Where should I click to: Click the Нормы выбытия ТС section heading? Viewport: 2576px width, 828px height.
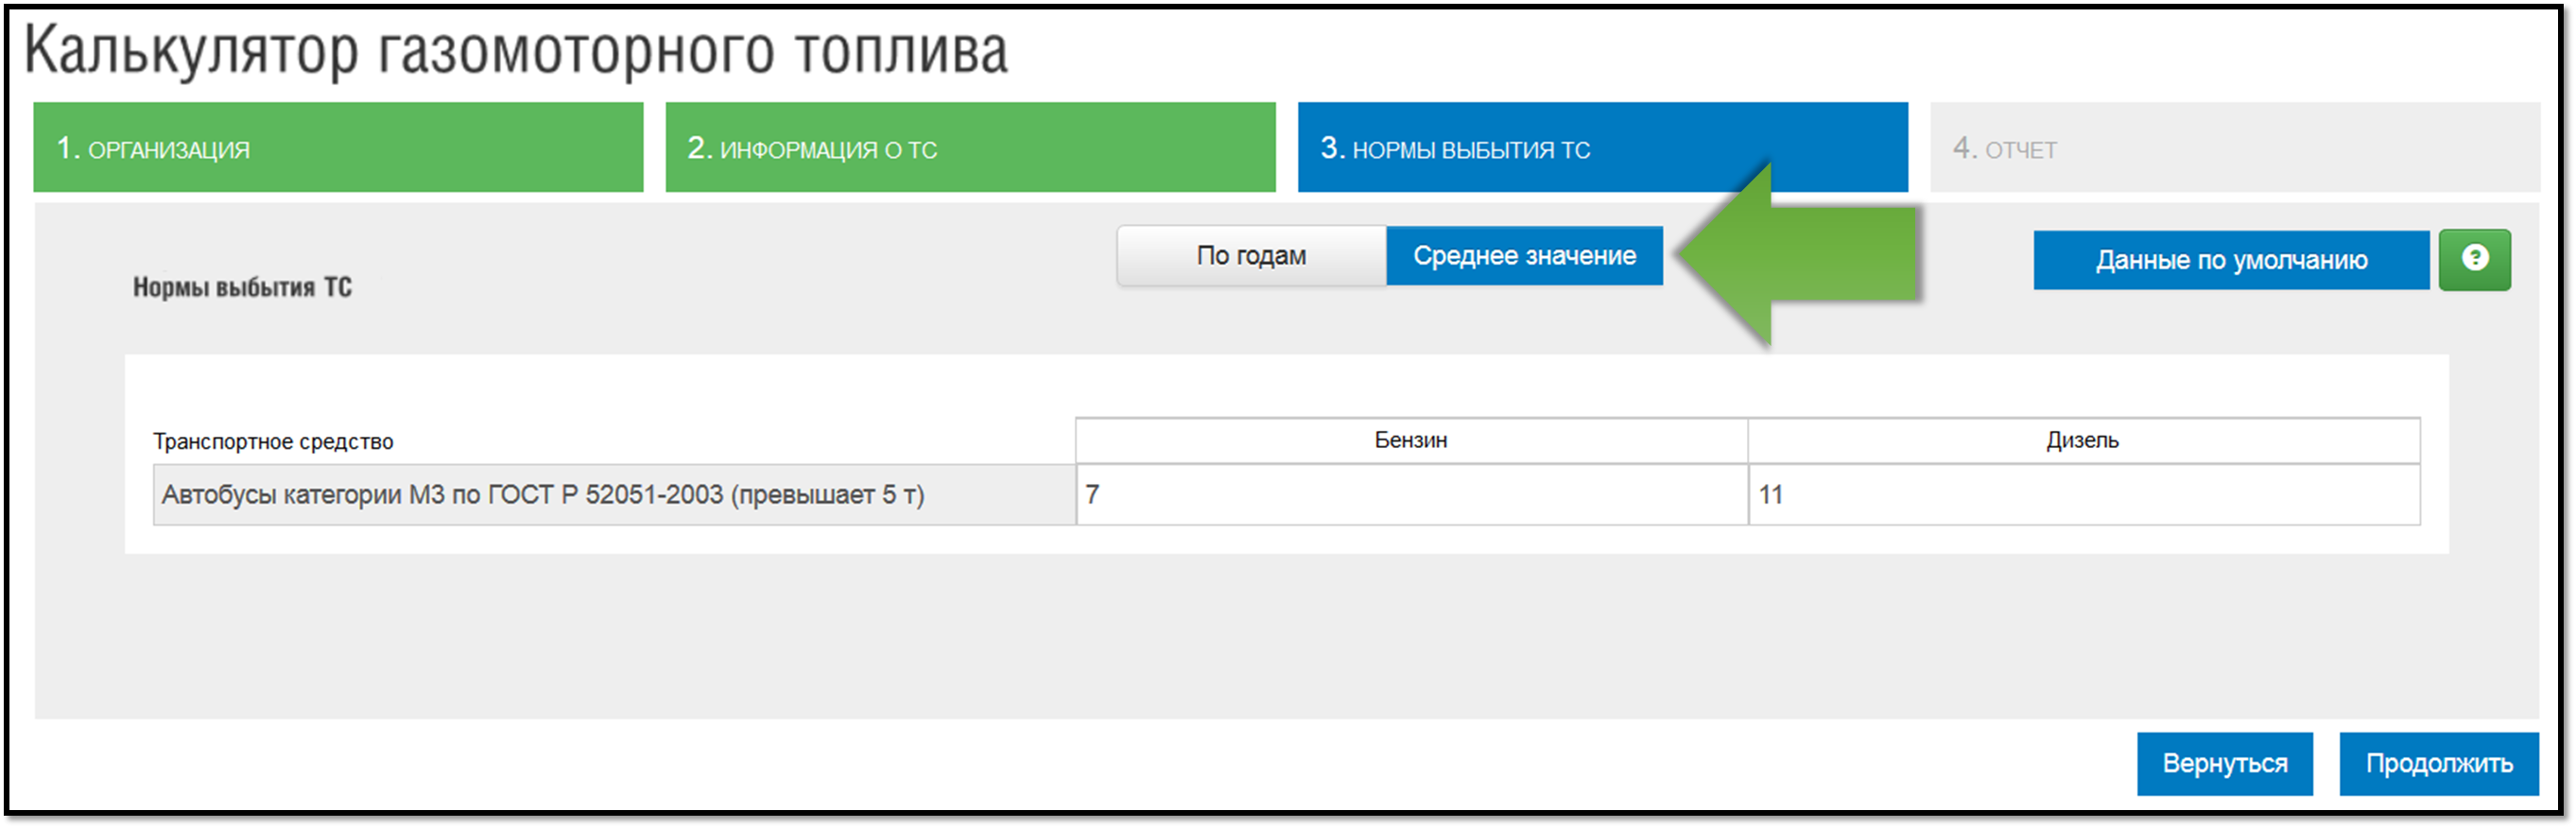pyautogui.click(x=242, y=288)
